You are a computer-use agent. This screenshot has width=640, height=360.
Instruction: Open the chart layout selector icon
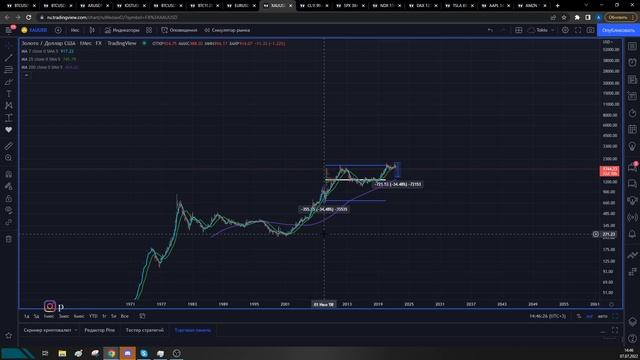coord(518,30)
